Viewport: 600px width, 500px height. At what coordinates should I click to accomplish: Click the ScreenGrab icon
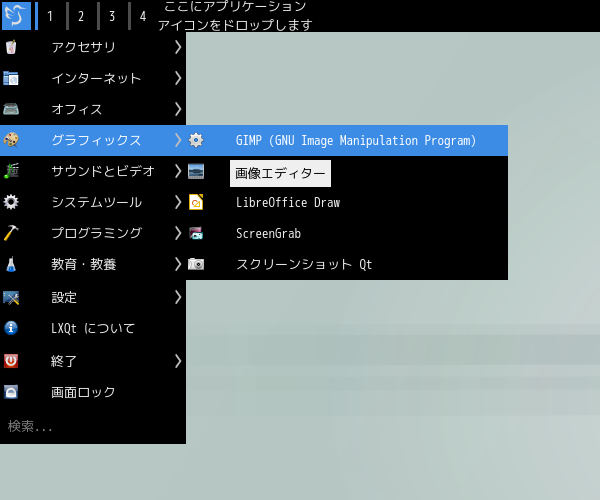tap(196, 233)
